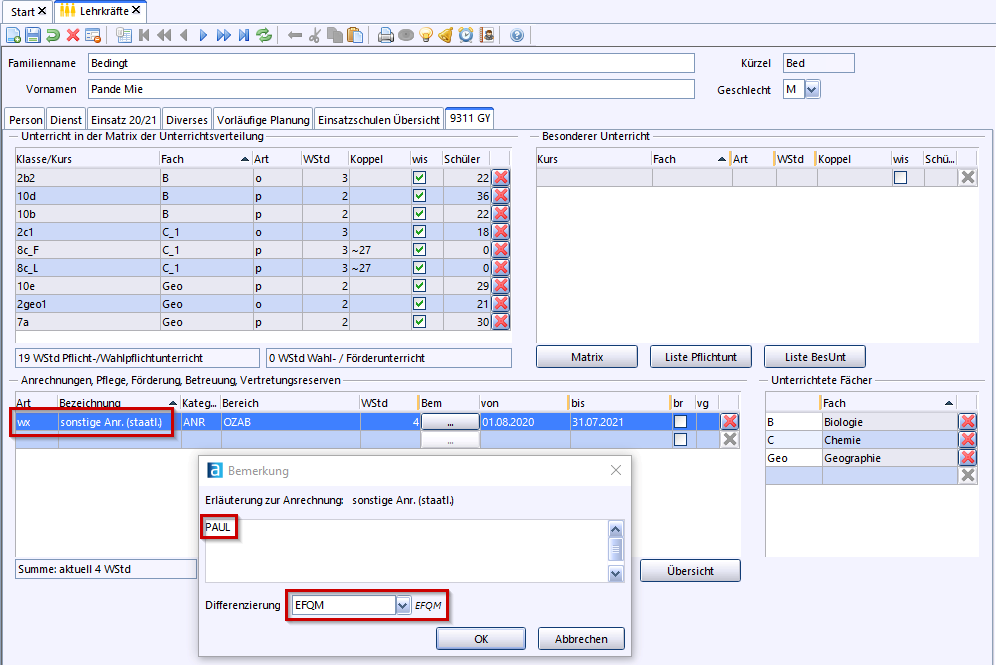
Task: Click the Liste Pflichtunt button
Action: click(x=701, y=357)
